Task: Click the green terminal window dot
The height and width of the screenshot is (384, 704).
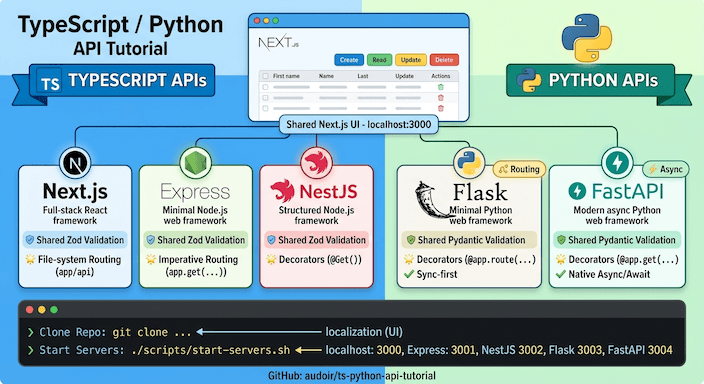Action: pyautogui.click(x=54, y=309)
